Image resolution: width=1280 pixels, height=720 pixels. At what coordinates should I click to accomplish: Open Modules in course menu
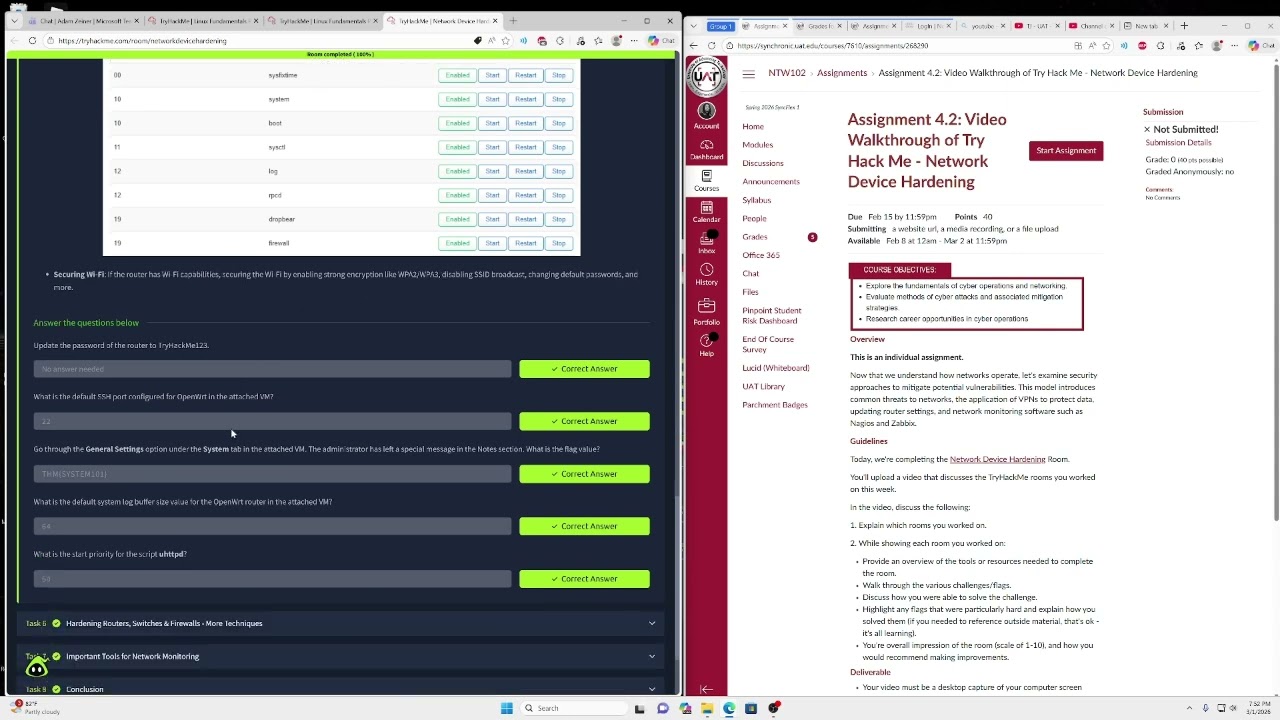[757, 145]
